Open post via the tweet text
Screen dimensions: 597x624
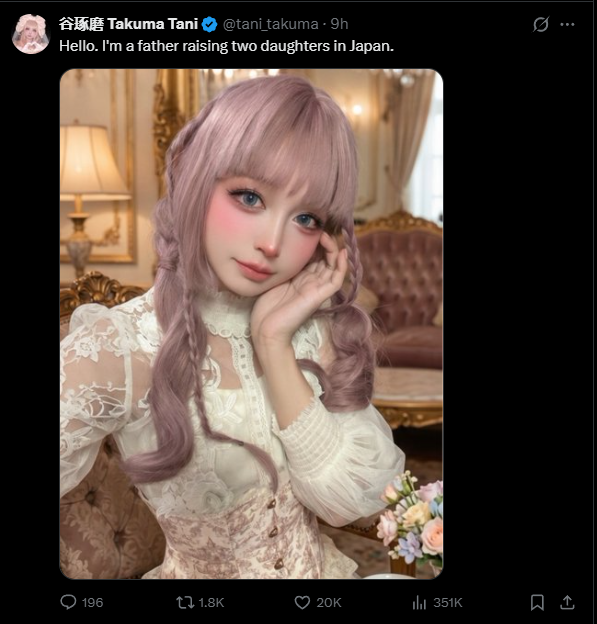coord(226,46)
